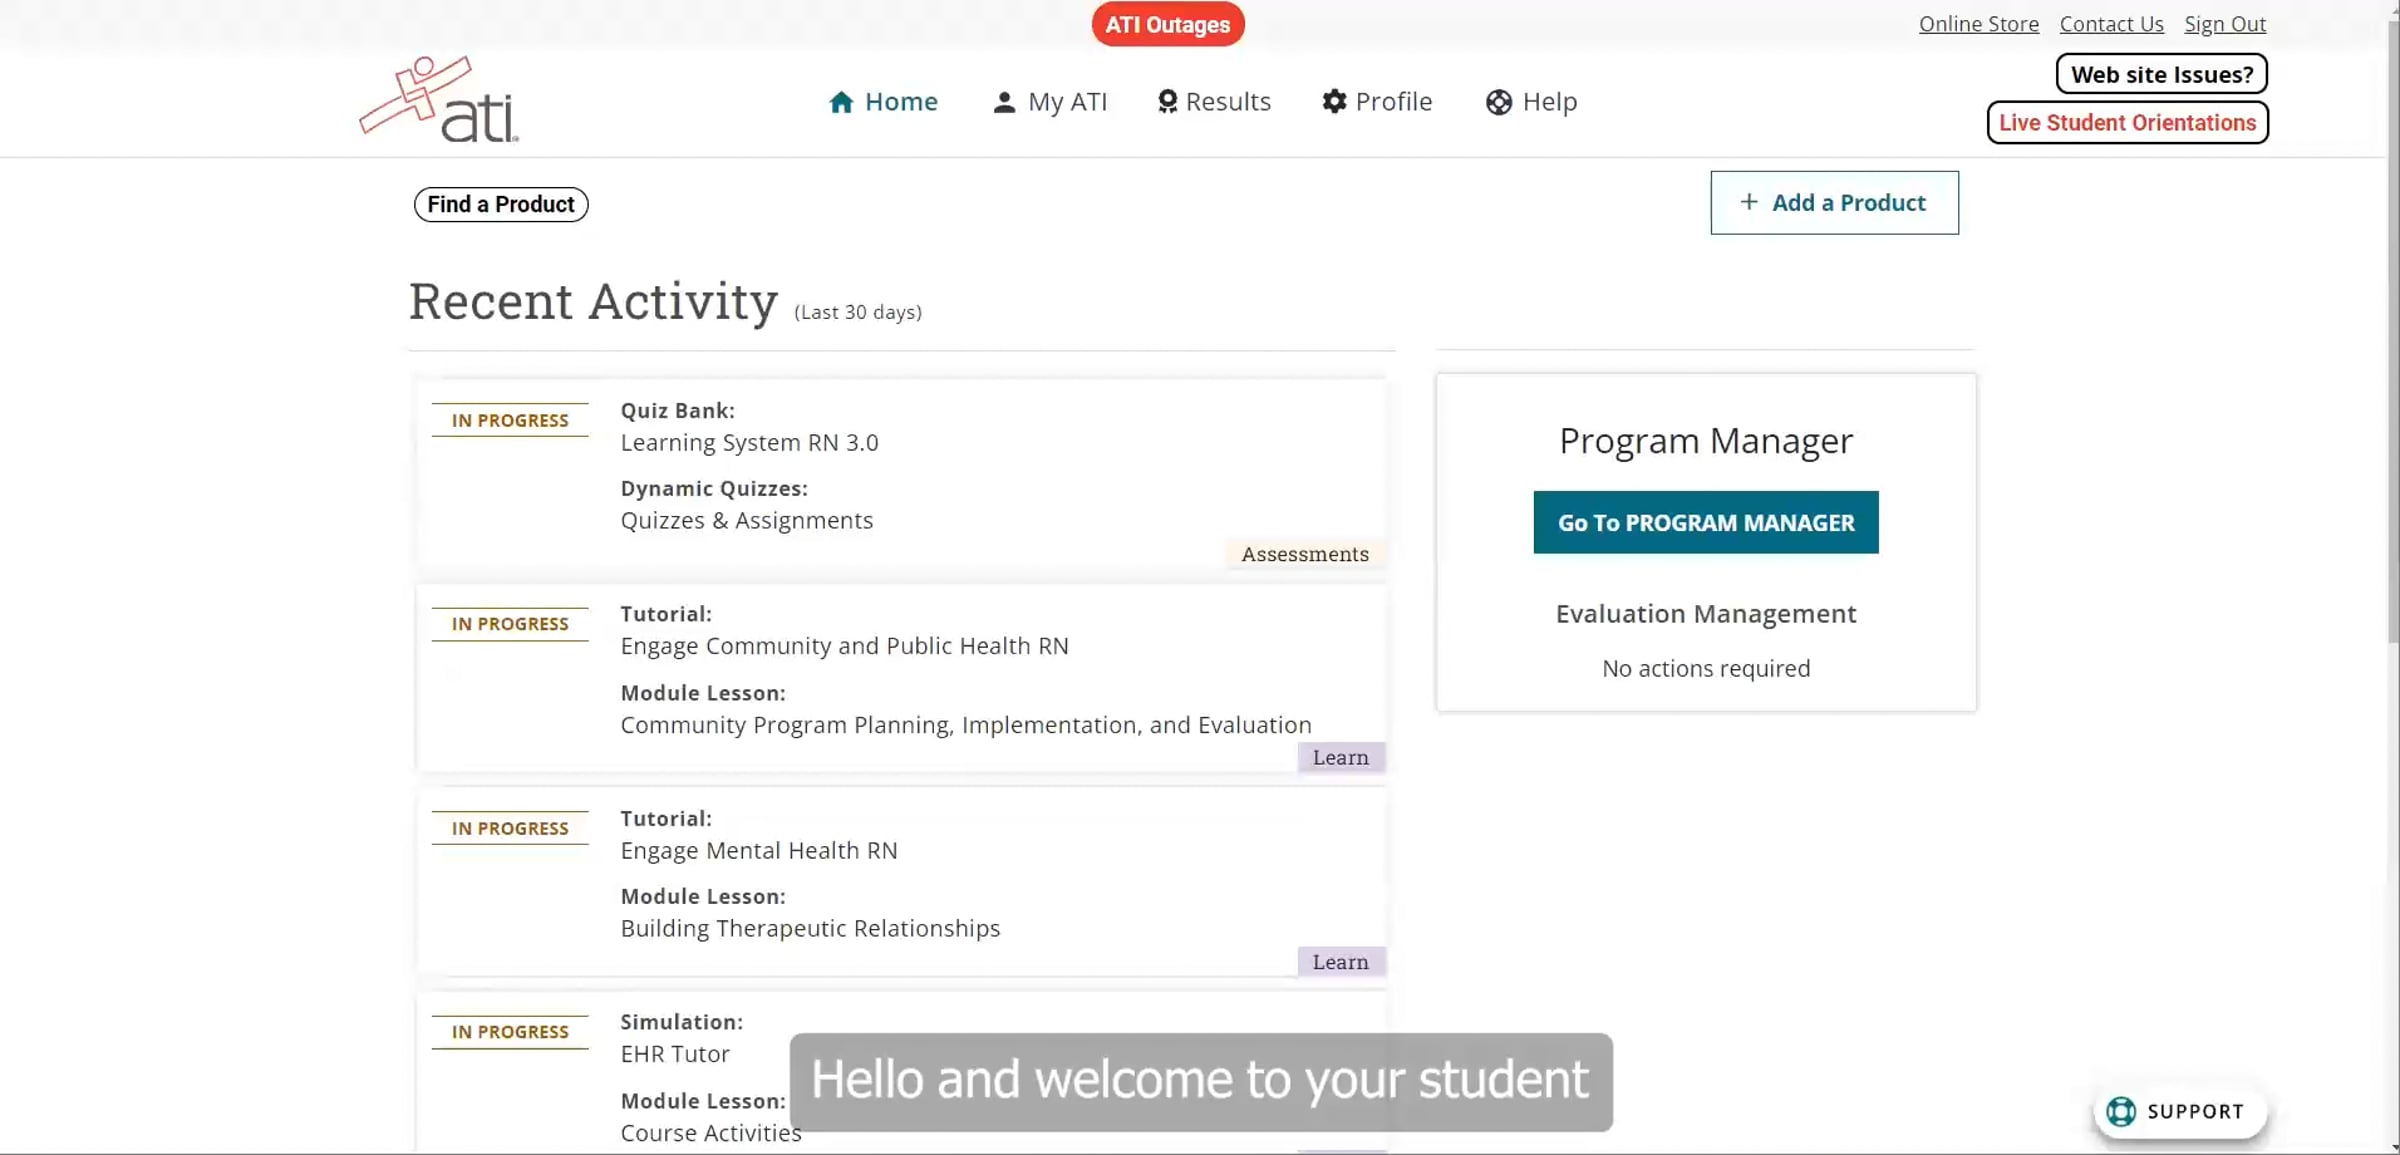Click the Add a Product label
The image size is (2400, 1155).
1848,202
